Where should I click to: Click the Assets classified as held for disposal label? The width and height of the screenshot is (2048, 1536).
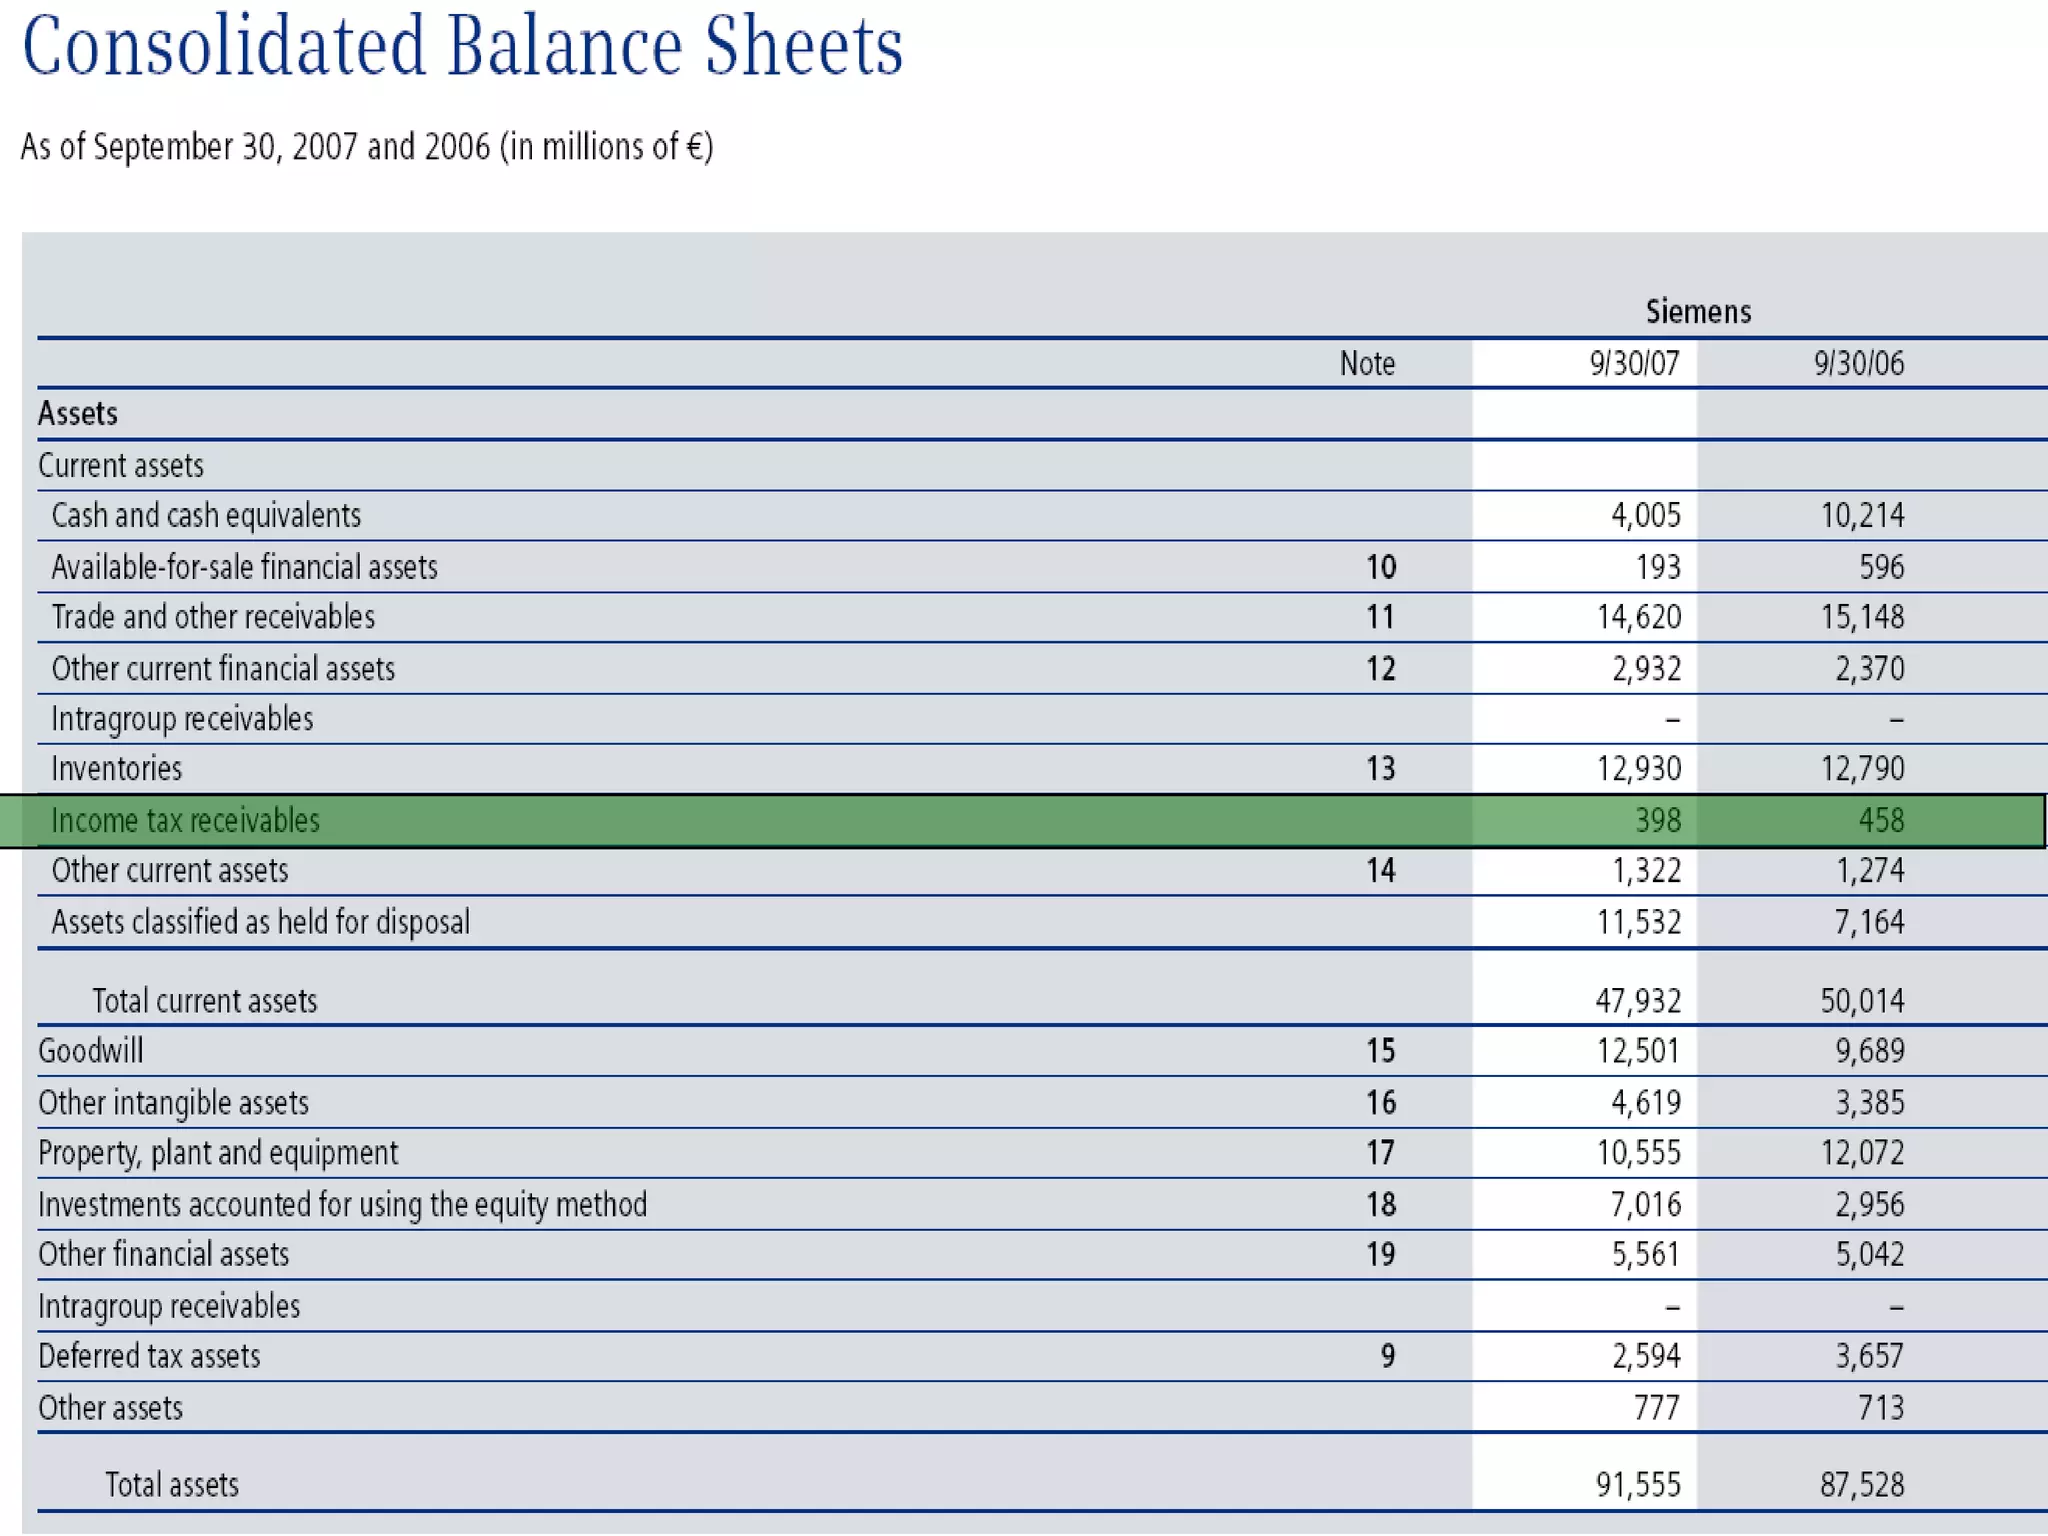[x=260, y=922]
